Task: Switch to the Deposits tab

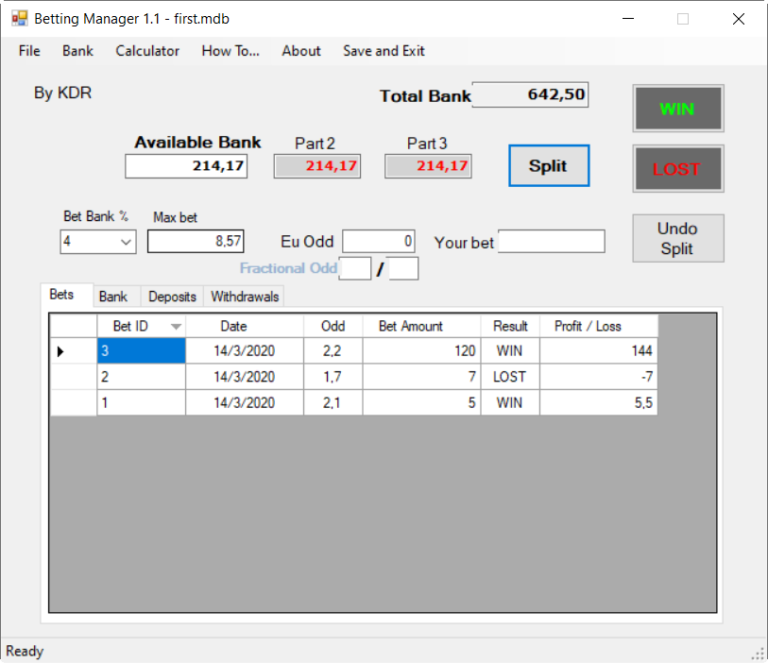Action: pyautogui.click(x=172, y=297)
